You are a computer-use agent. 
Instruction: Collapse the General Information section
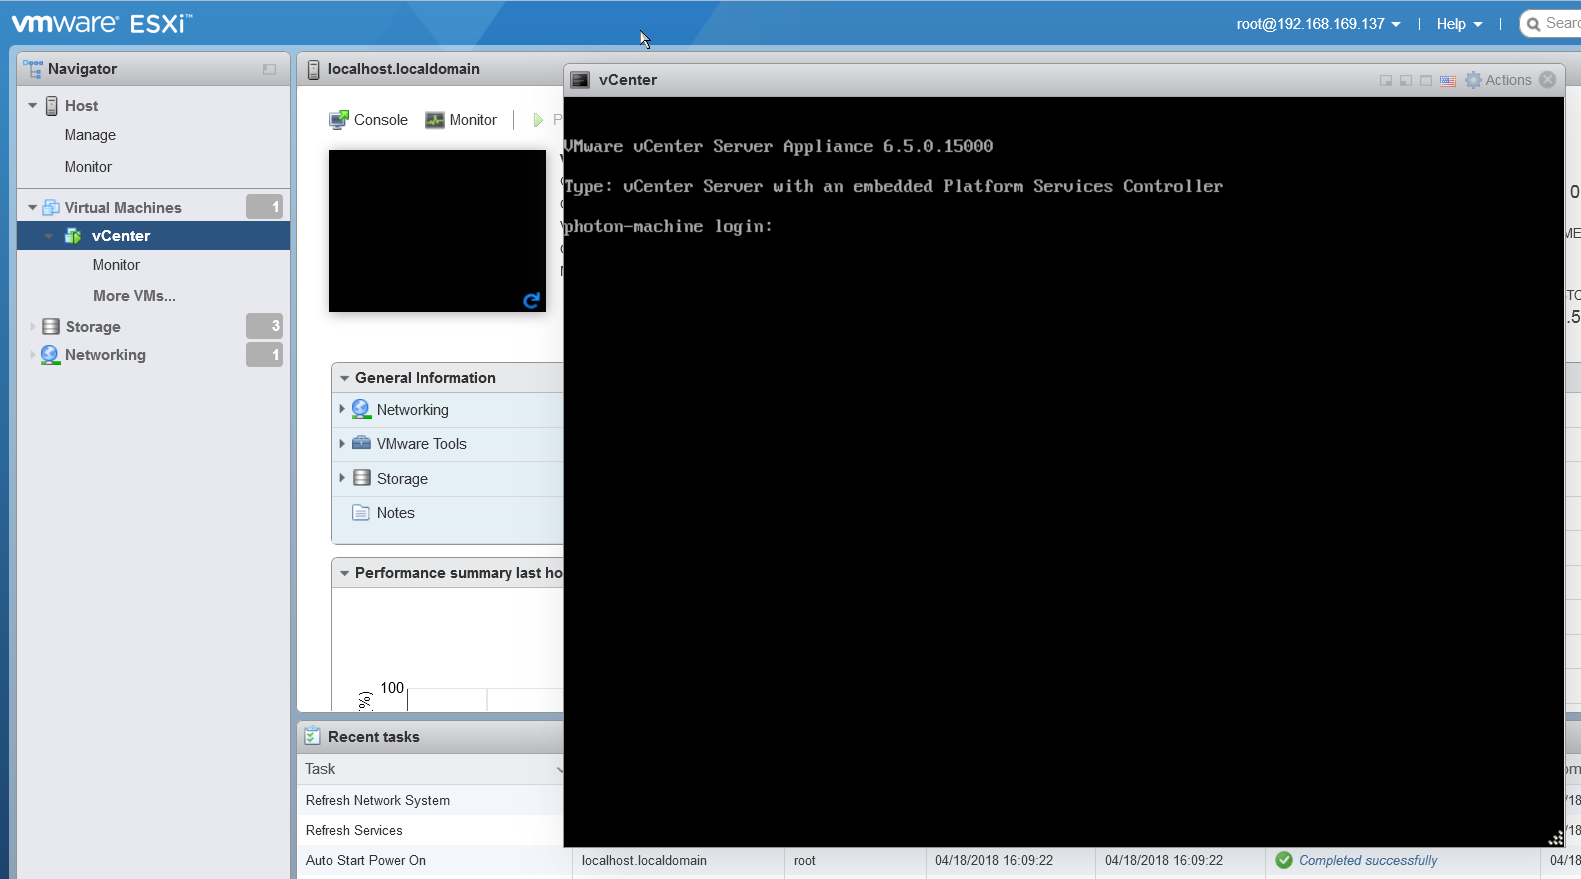pyautogui.click(x=344, y=378)
